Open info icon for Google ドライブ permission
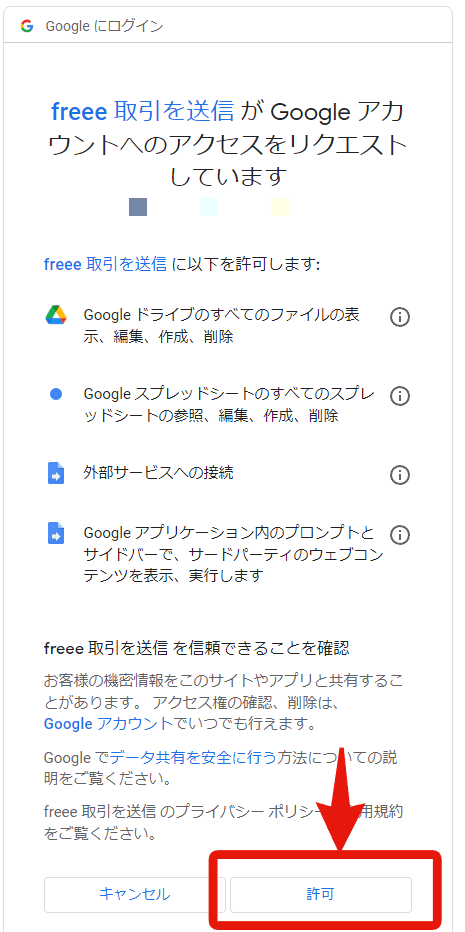 tap(400, 317)
